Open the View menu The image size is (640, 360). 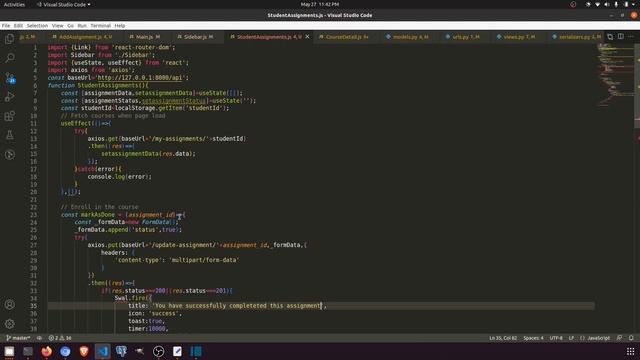tap(58, 26)
